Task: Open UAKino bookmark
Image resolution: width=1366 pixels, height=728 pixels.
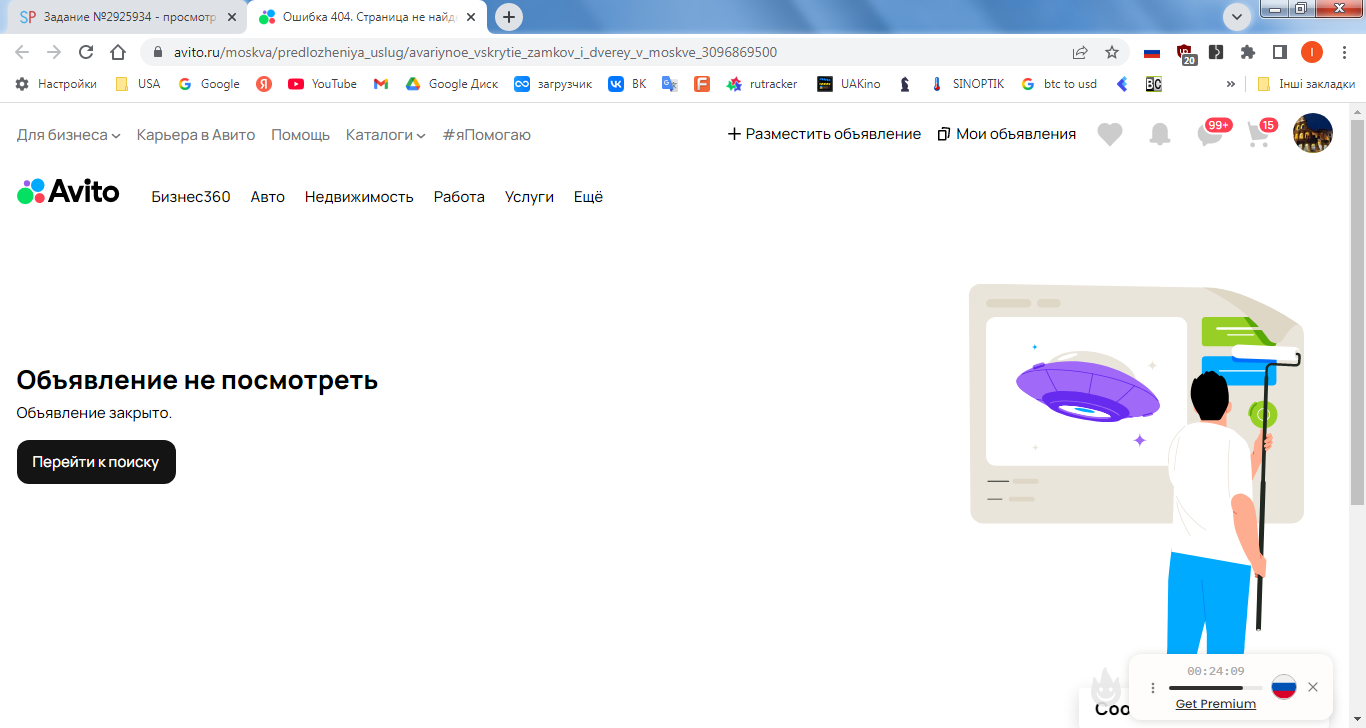Action: (x=849, y=84)
